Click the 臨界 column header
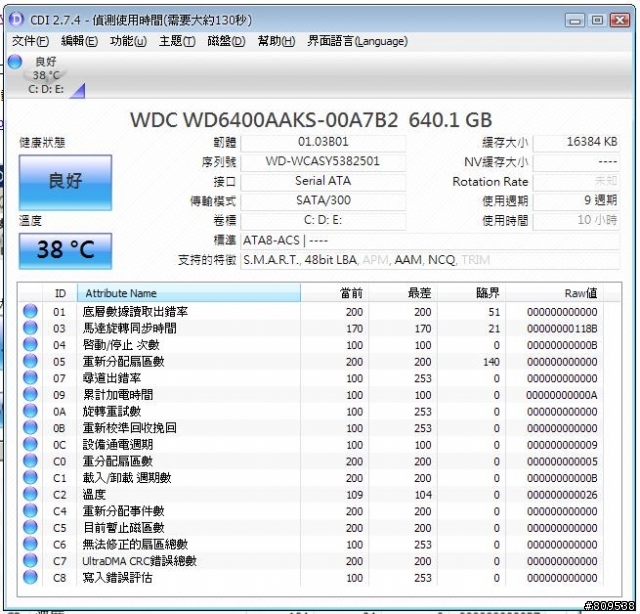The width and height of the screenshot is (640, 614). (471, 293)
